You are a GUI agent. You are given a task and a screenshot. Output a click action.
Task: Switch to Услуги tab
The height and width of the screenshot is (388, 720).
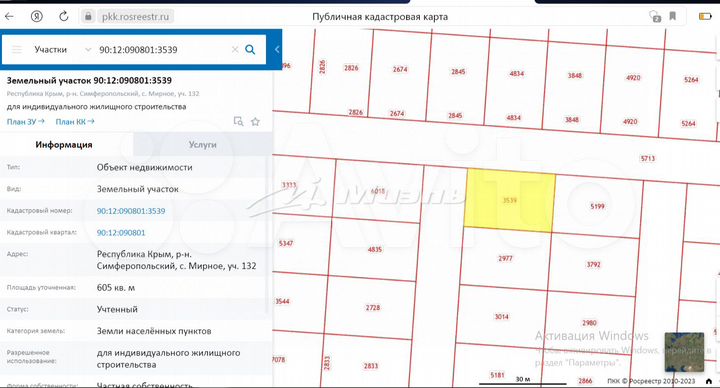pos(202,145)
